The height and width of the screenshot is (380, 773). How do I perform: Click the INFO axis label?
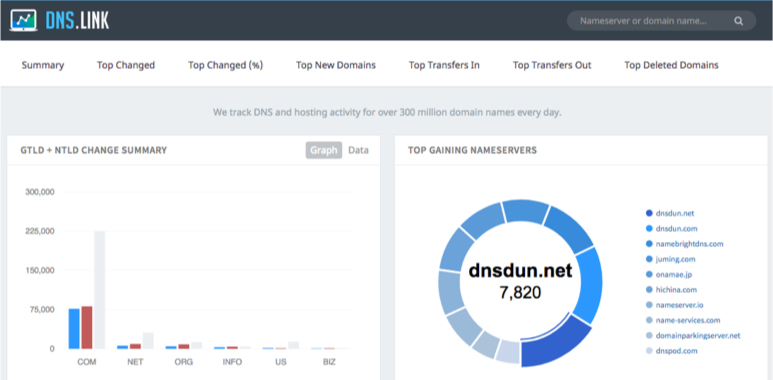[x=232, y=362]
